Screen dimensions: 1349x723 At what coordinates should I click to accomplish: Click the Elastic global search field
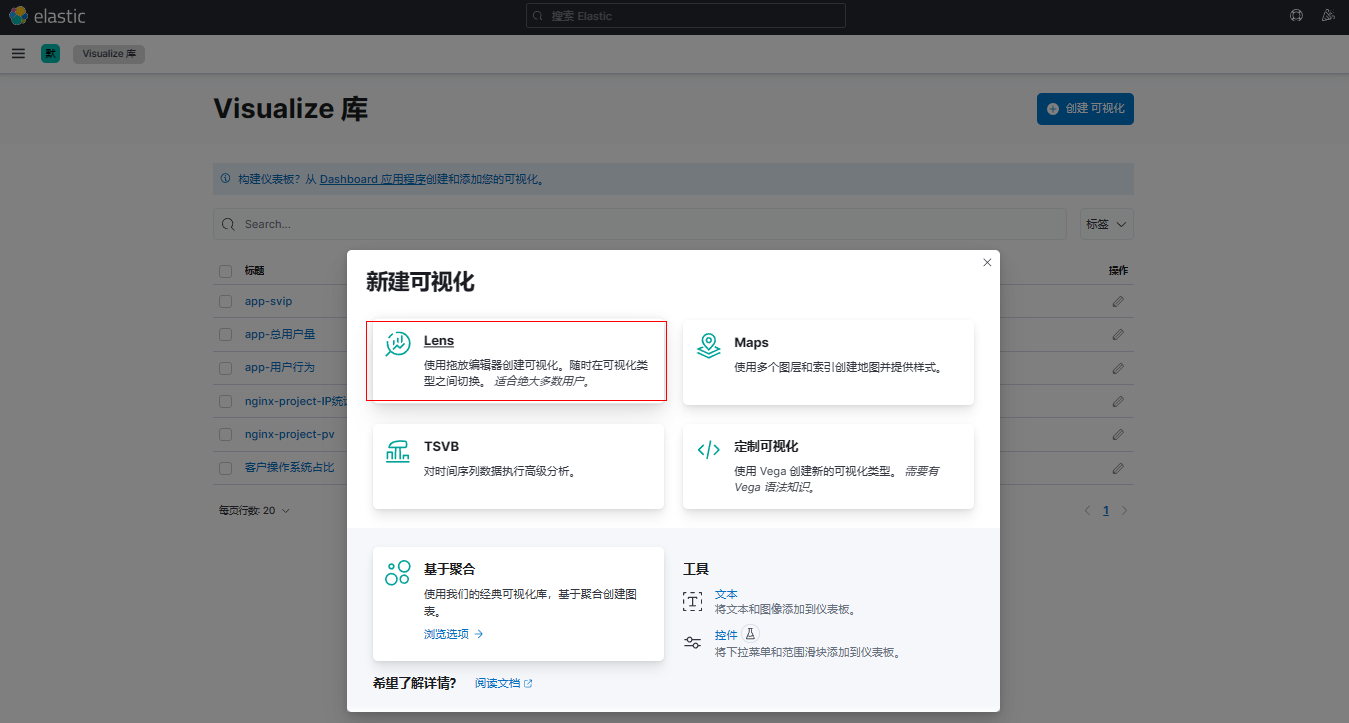(685, 16)
